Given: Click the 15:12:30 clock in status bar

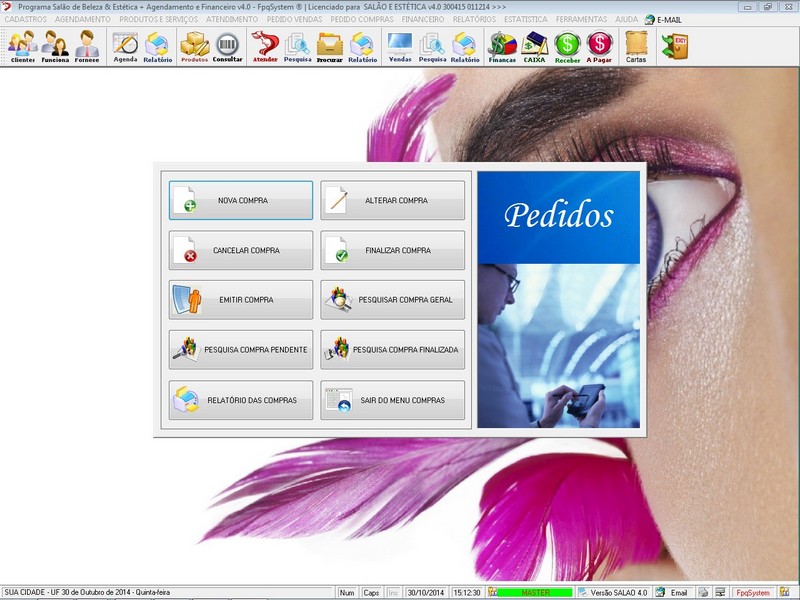Looking at the screenshot, I should (x=467, y=592).
